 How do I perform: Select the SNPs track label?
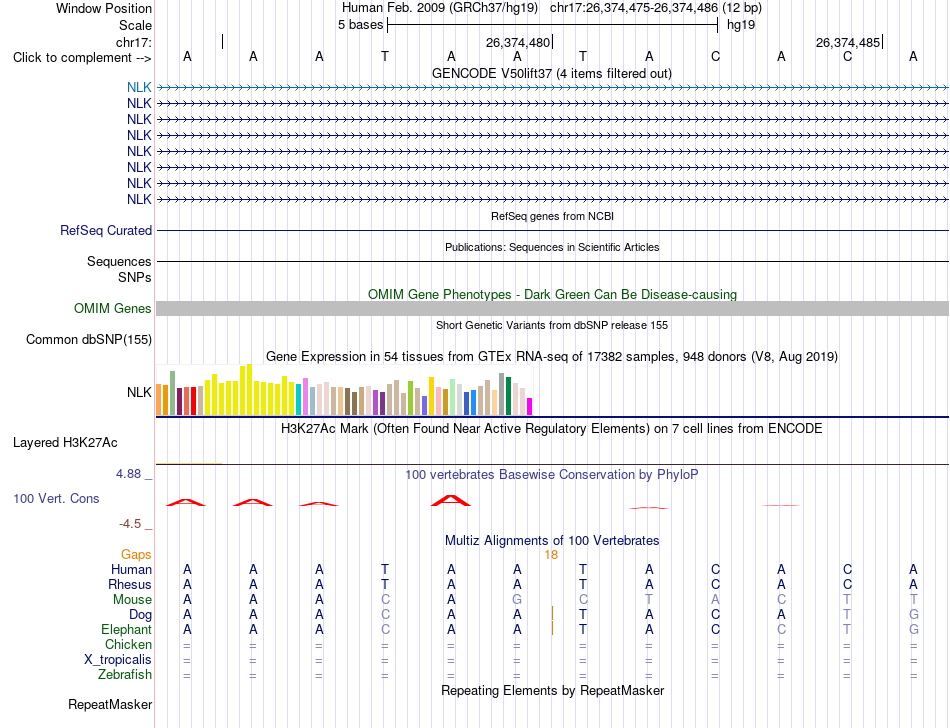tap(135, 277)
